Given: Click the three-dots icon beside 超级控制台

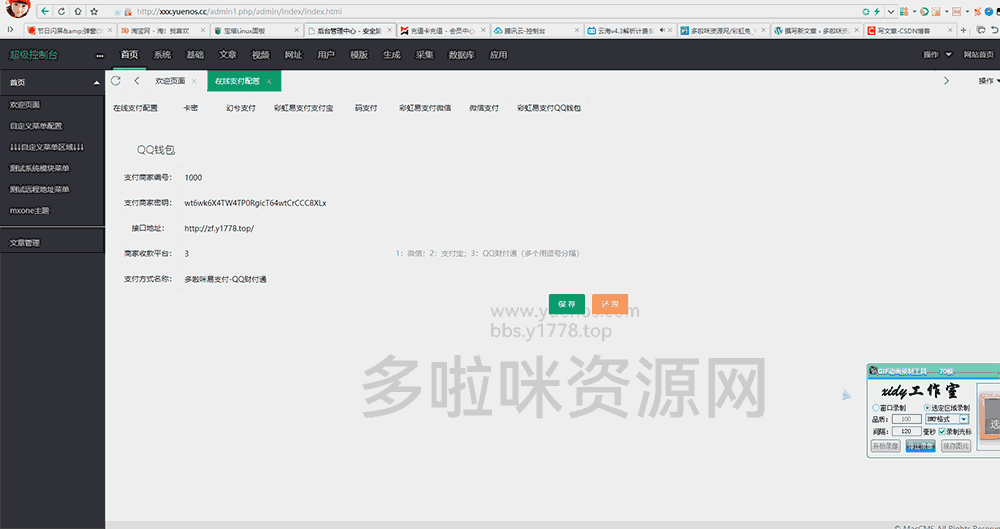Looking at the screenshot, I should [99, 56].
